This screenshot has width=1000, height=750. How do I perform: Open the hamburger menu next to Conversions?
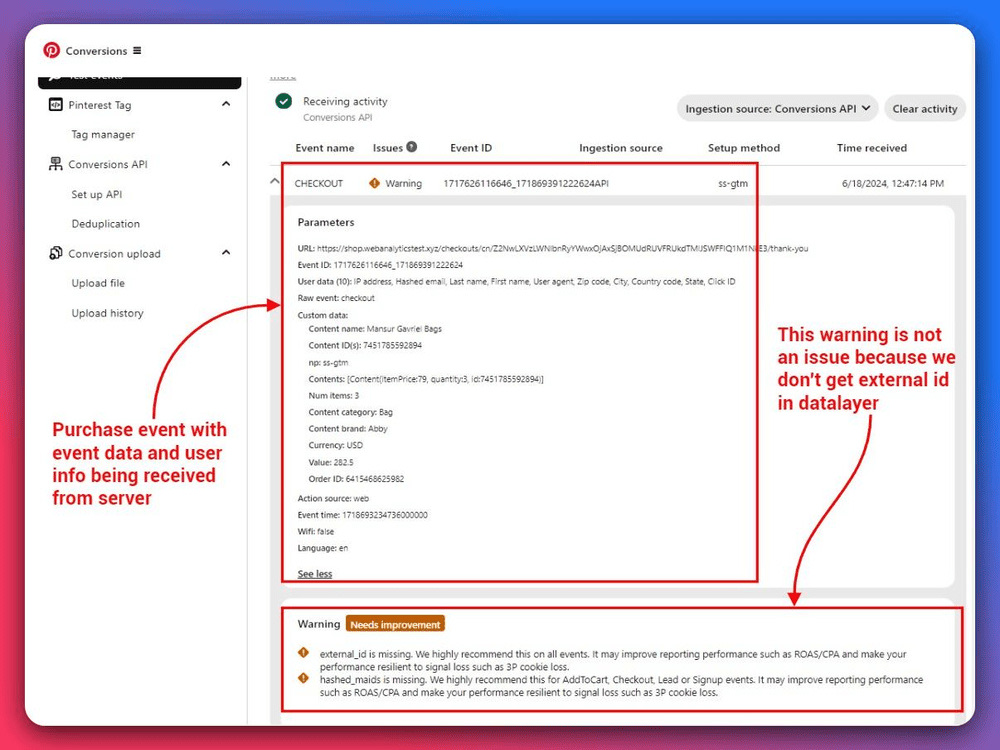click(137, 50)
